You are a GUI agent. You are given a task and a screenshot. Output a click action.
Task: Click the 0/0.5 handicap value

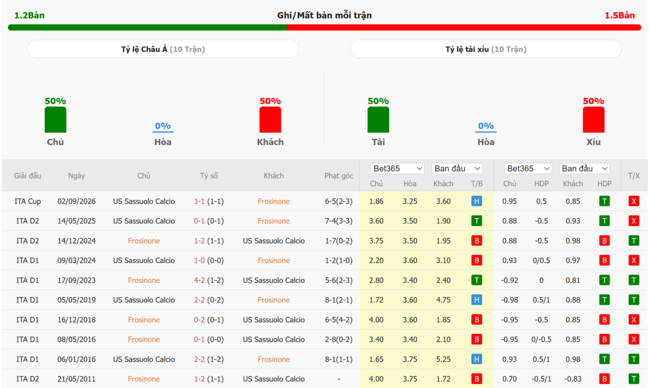541,261
